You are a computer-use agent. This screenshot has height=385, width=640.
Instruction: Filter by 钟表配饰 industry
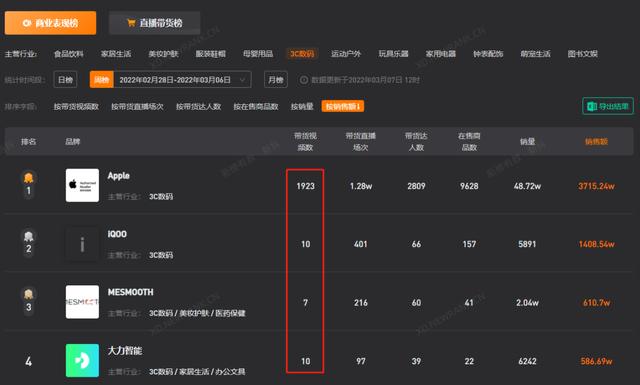pos(488,54)
